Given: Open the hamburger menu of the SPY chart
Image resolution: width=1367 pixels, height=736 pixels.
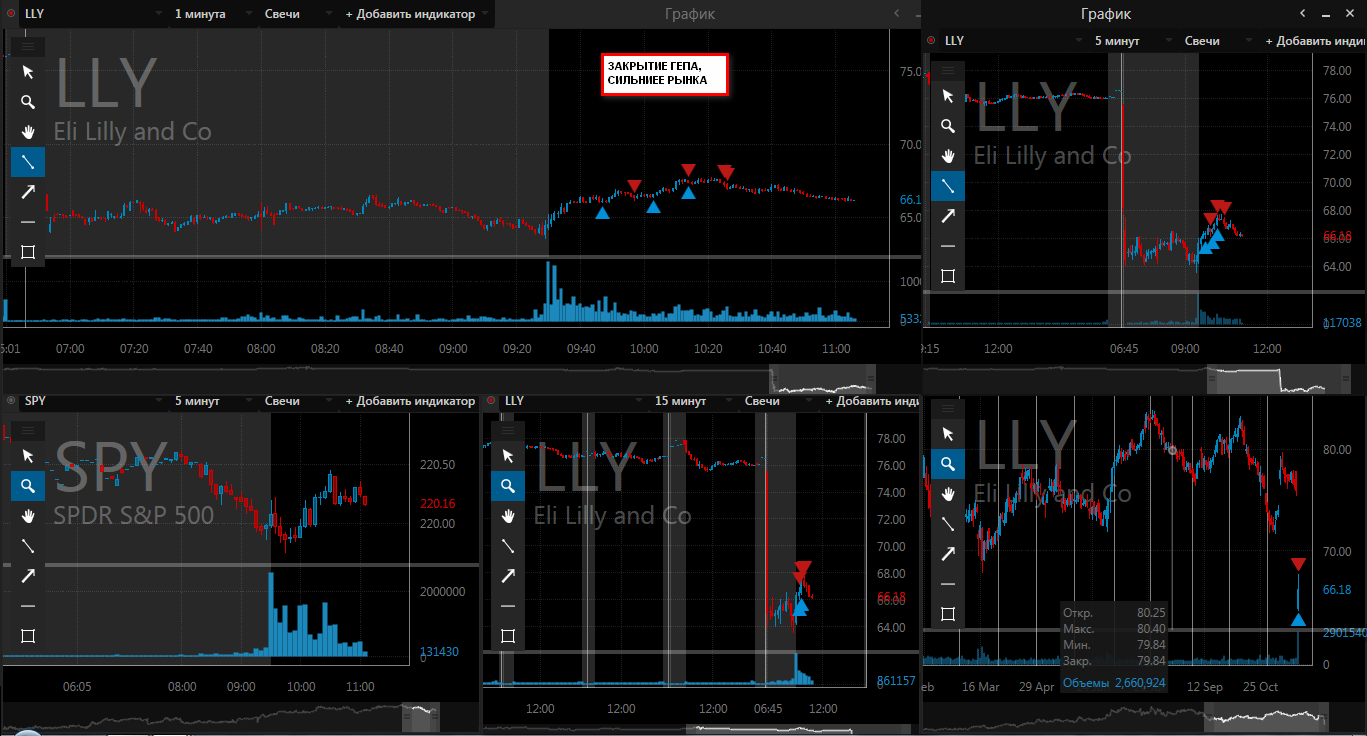Looking at the screenshot, I should click(28, 430).
